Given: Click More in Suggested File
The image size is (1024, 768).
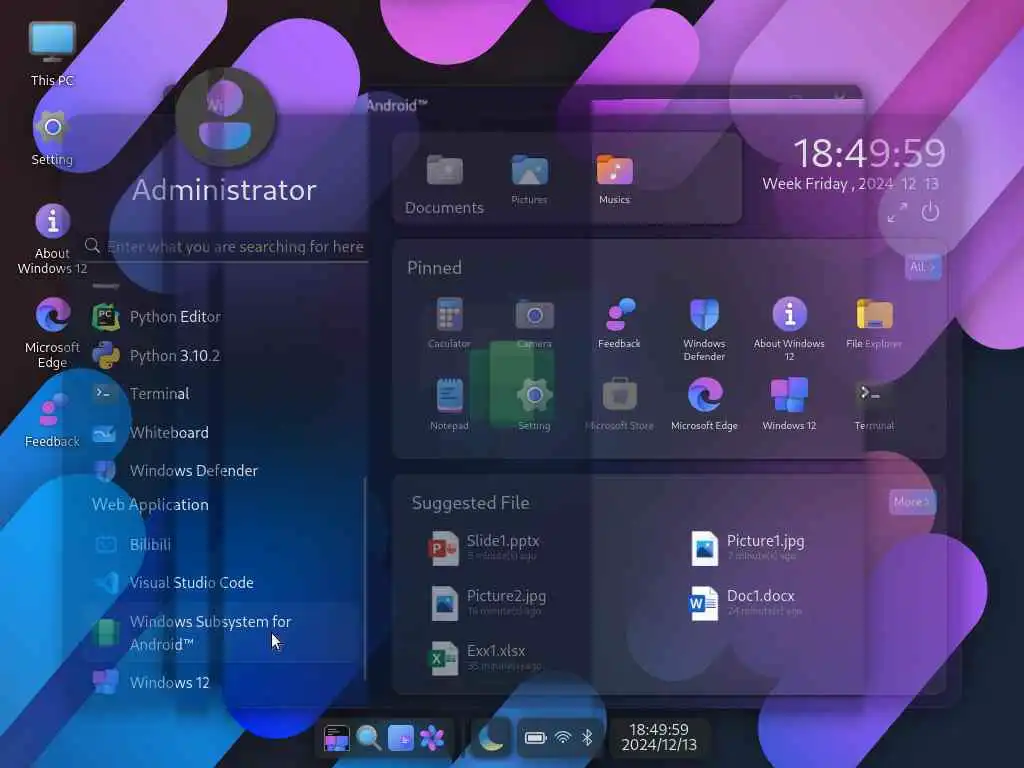Looking at the screenshot, I should [912, 502].
